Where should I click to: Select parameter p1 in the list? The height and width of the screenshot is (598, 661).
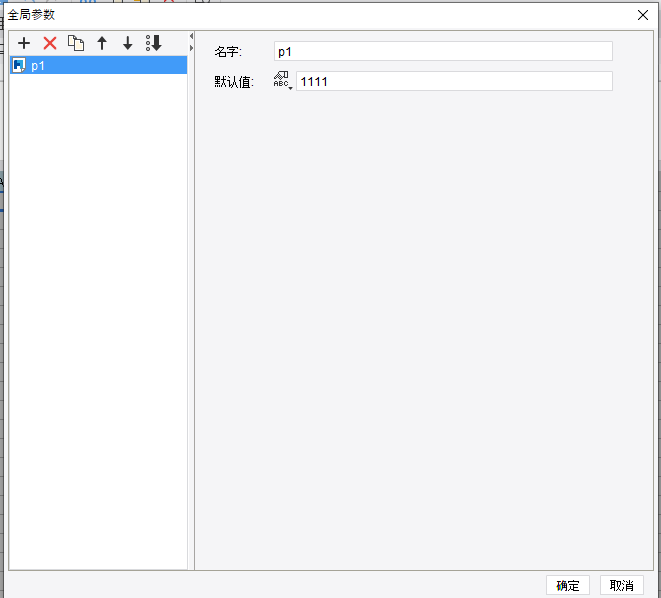pyautogui.click(x=99, y=65)
